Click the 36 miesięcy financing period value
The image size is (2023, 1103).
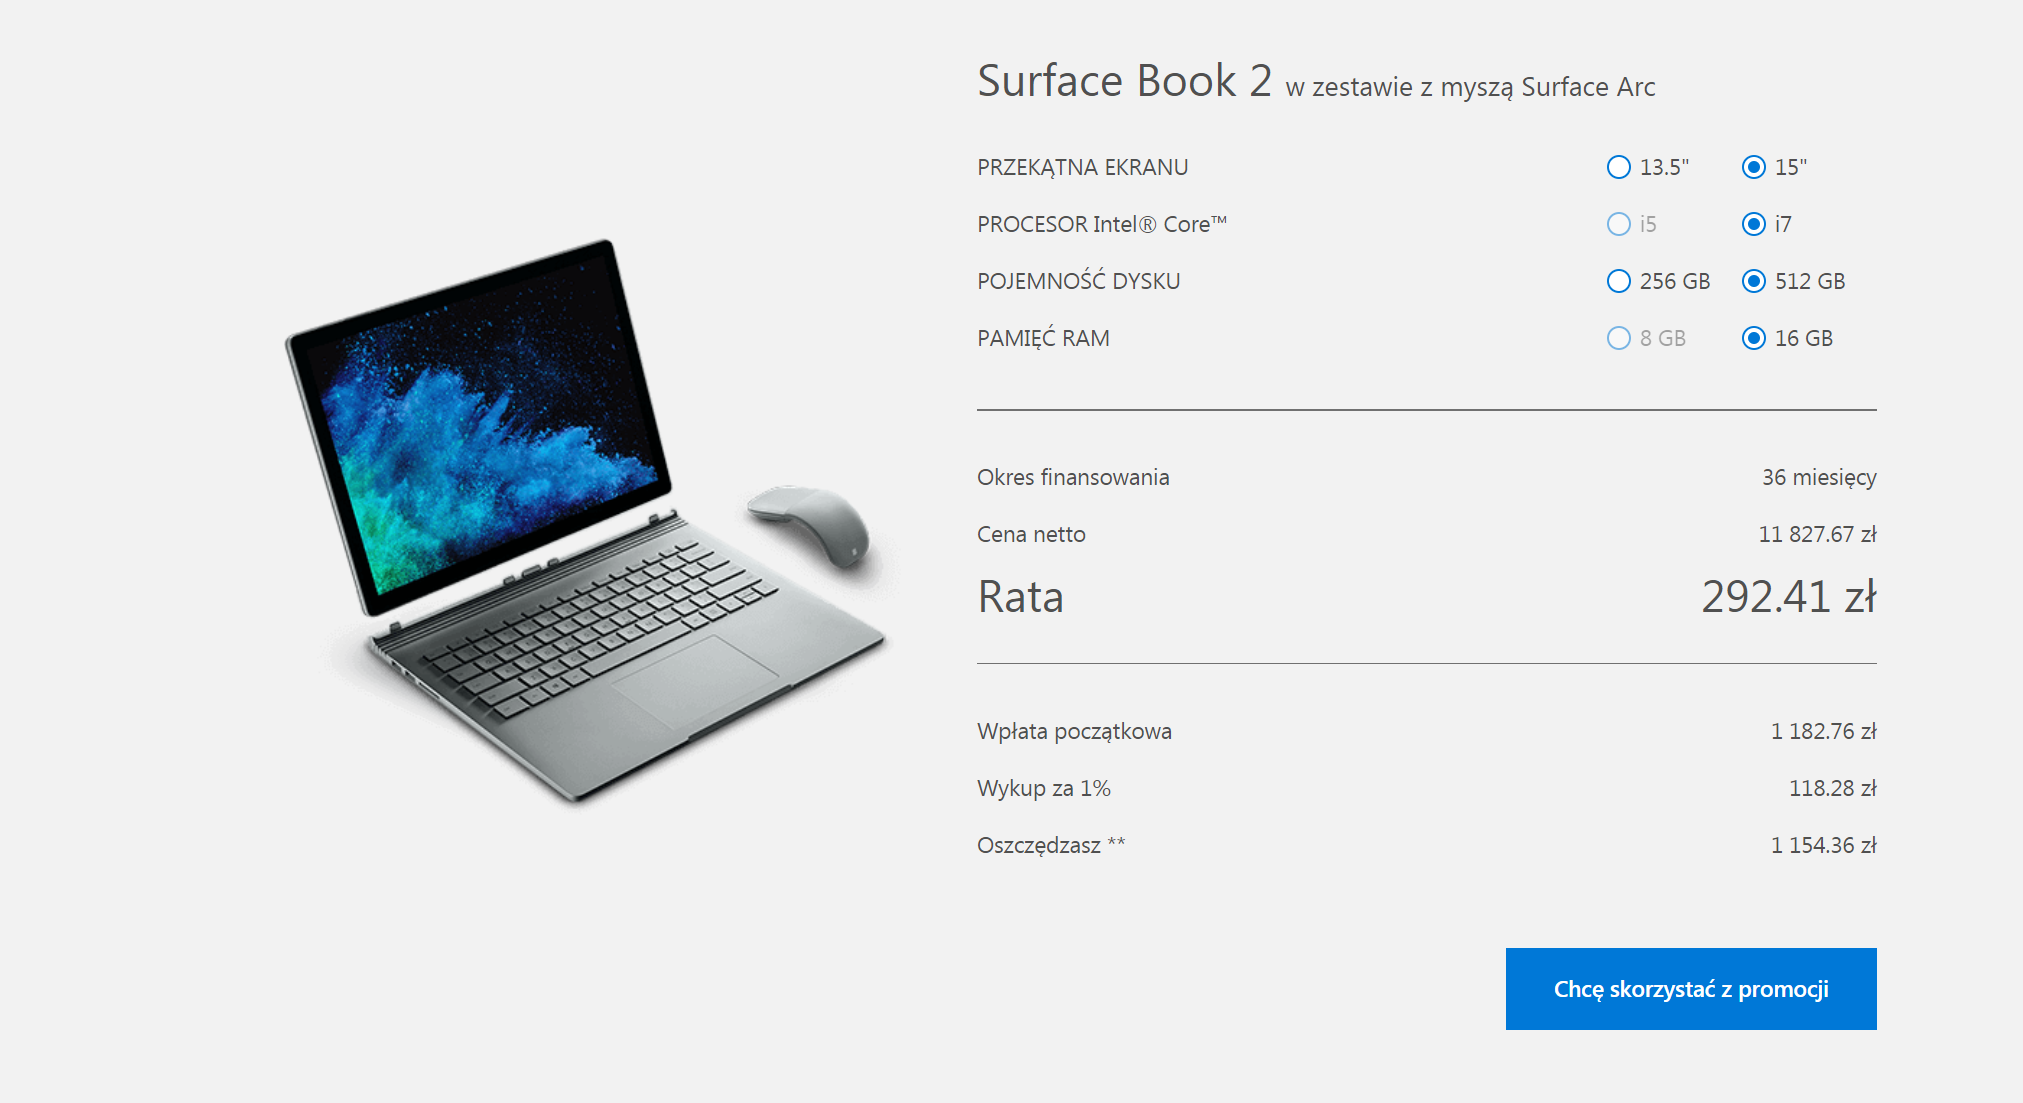[1819, 477]
